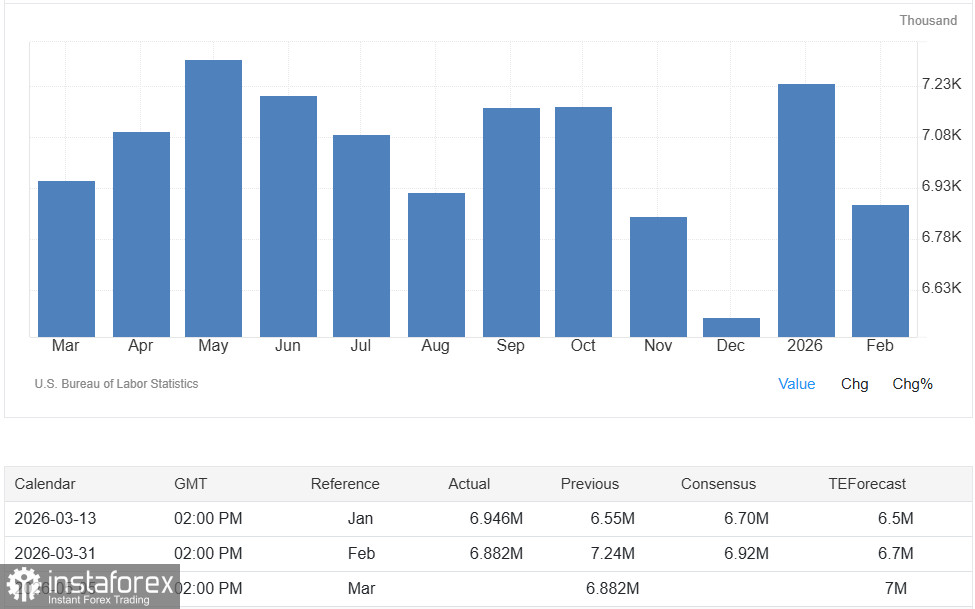Switch chart to Value view
The width and height of the screenshot is (975, 609).
(797, 384)
